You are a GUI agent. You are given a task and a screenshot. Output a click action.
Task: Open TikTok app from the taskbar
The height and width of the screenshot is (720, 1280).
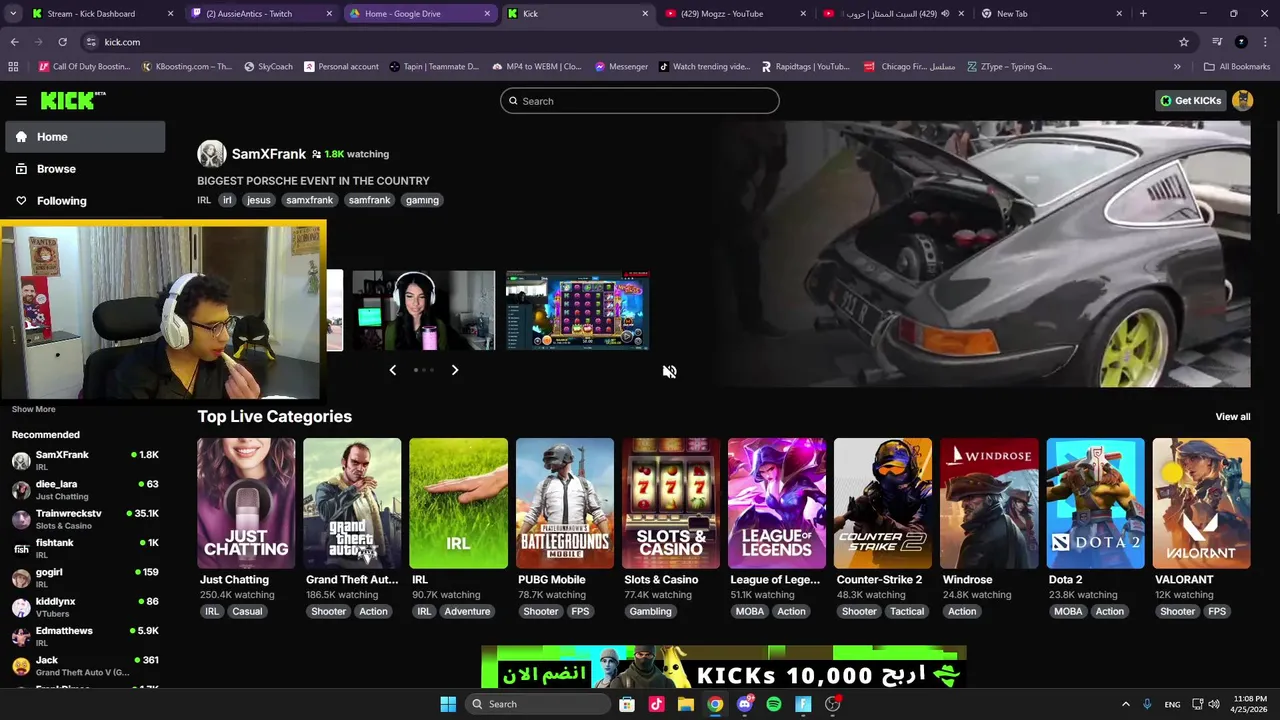pos(656,704)
